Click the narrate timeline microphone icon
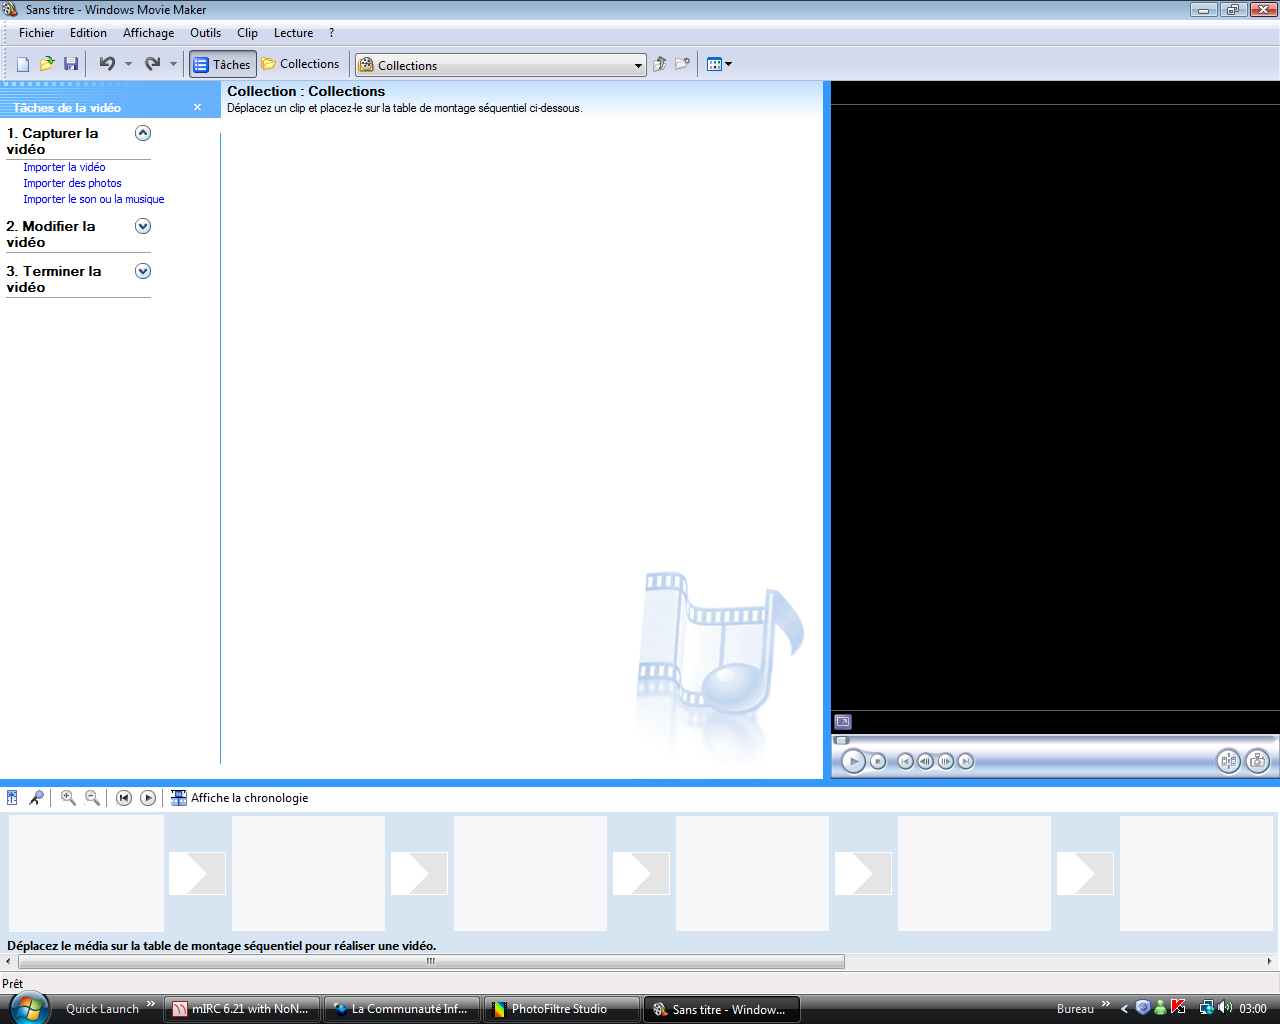Image resolution: width=1280 pixels, height=1024 pixels. pos(36,798)
